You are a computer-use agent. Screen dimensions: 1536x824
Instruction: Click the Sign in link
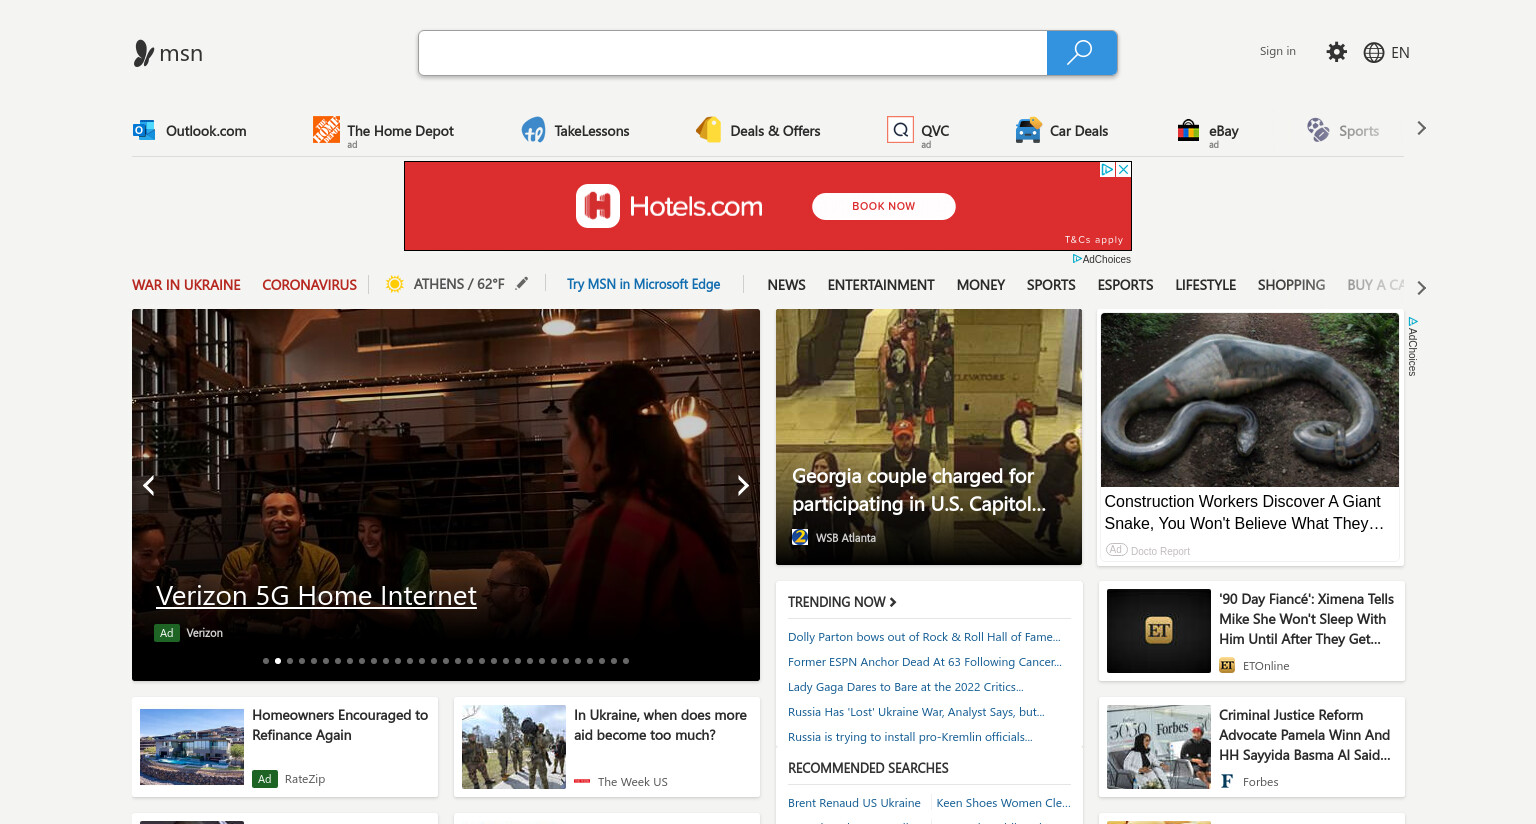pyautogui.click(x=1277, y=51)
